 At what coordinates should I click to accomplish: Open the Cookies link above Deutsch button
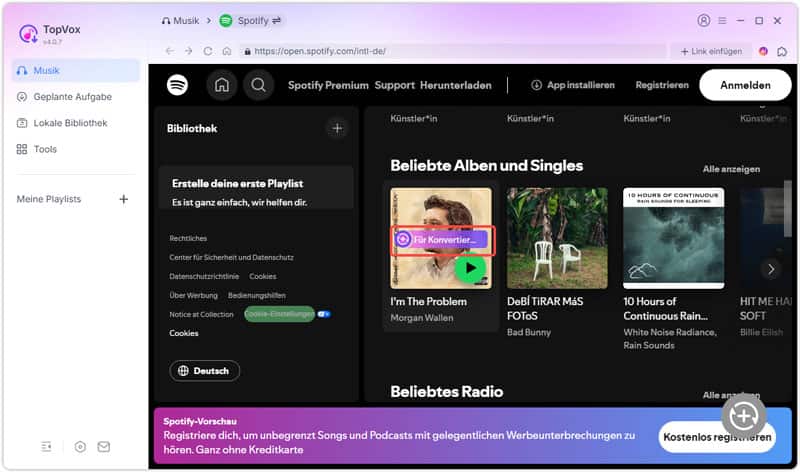(x=184, y=333)
